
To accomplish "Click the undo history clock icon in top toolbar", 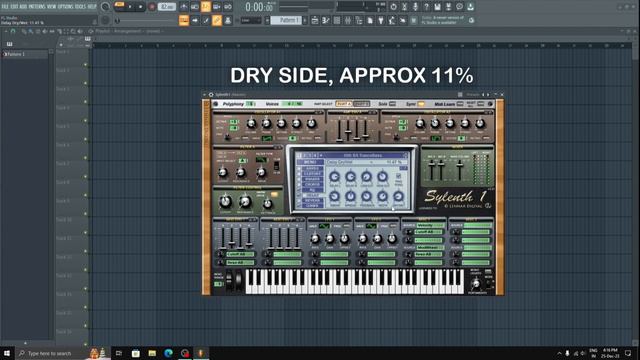I will coord(393,7).
